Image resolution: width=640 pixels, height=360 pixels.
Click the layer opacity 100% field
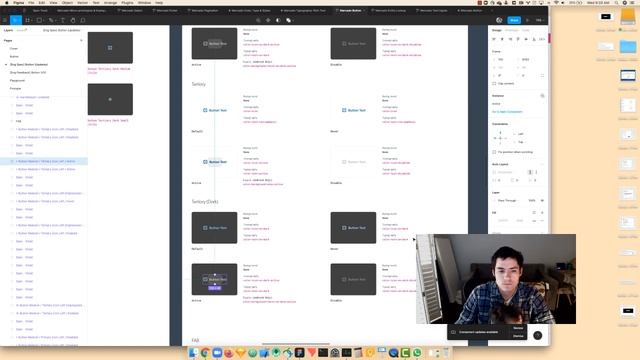[x=532, y=200]
